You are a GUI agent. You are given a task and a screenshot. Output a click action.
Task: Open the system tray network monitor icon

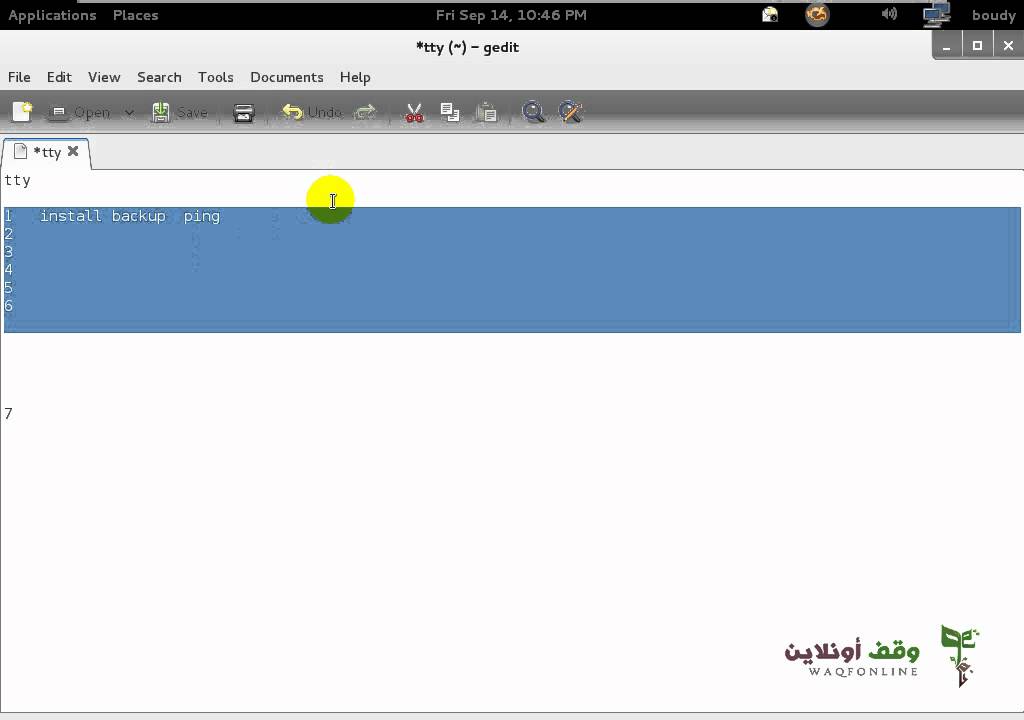coord(935,14)
